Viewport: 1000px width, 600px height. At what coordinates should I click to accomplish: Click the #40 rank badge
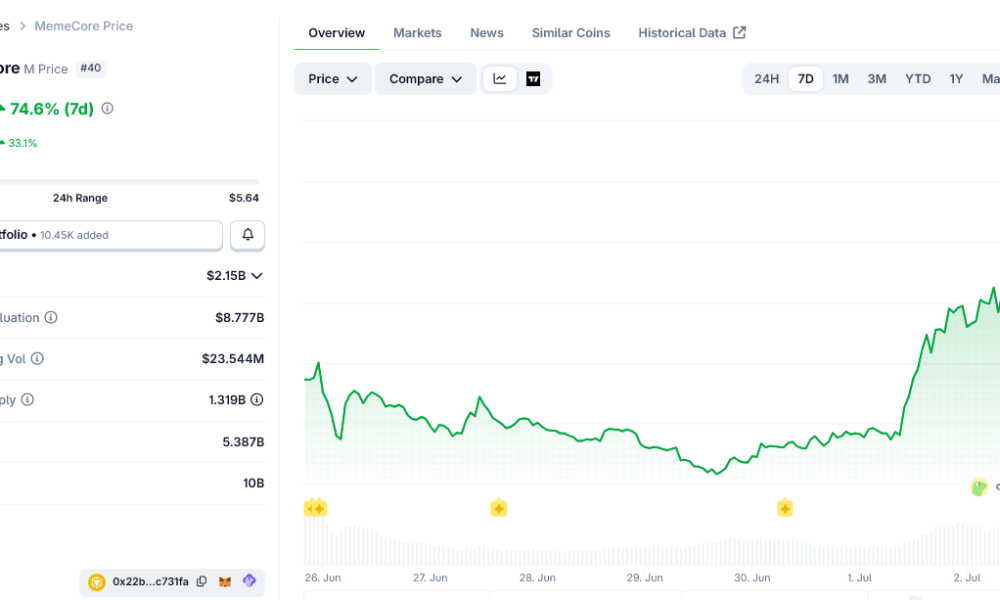pos(91,68)
